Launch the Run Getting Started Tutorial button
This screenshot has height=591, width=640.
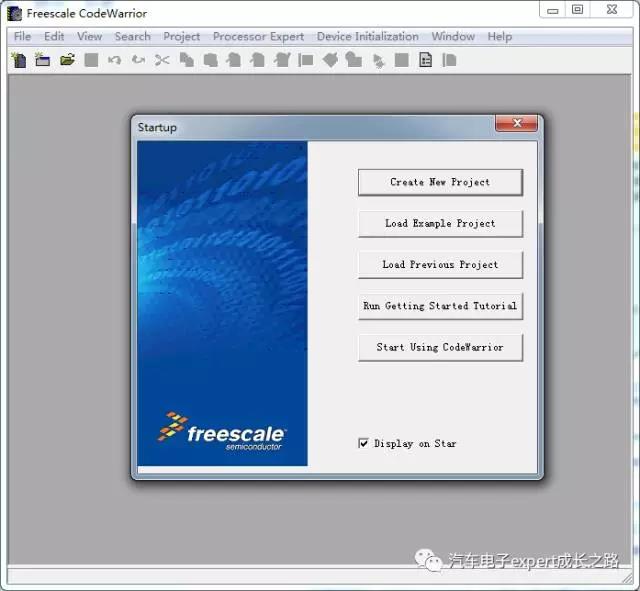[x=440, y=306]
